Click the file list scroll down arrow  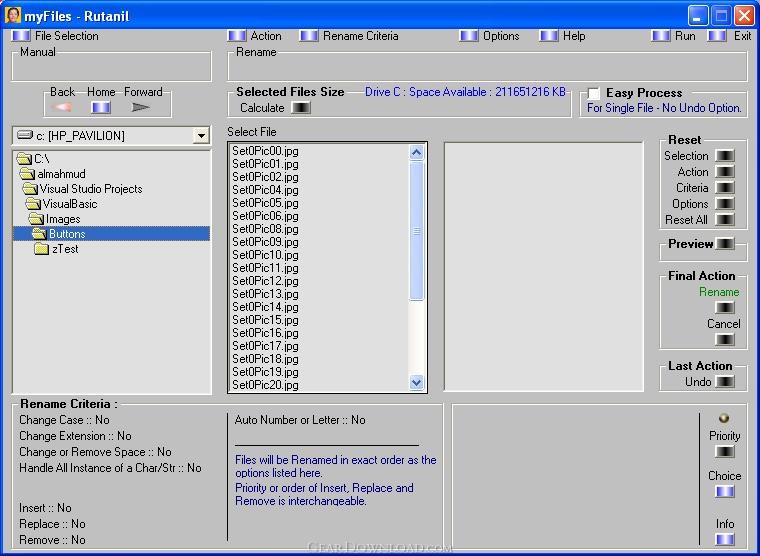(x=416, y=382)
